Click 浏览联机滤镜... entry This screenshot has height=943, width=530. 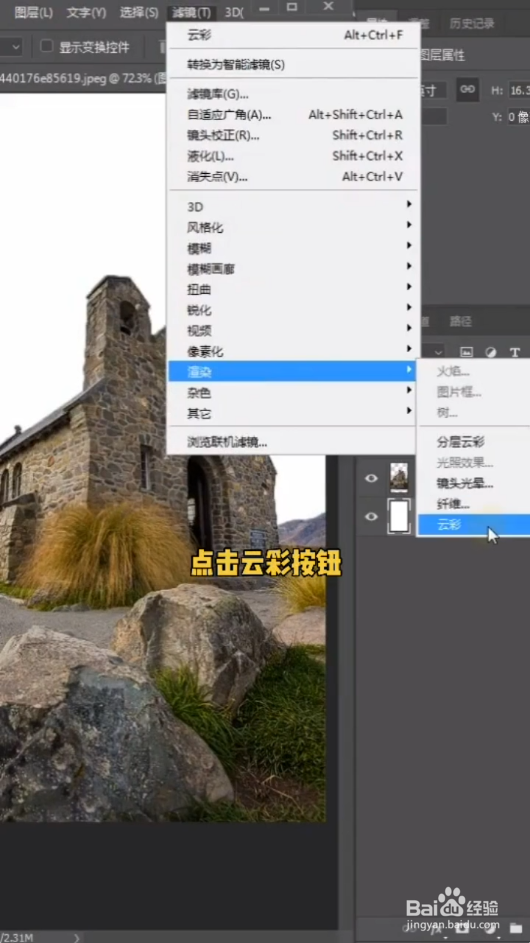pos(227,443)
